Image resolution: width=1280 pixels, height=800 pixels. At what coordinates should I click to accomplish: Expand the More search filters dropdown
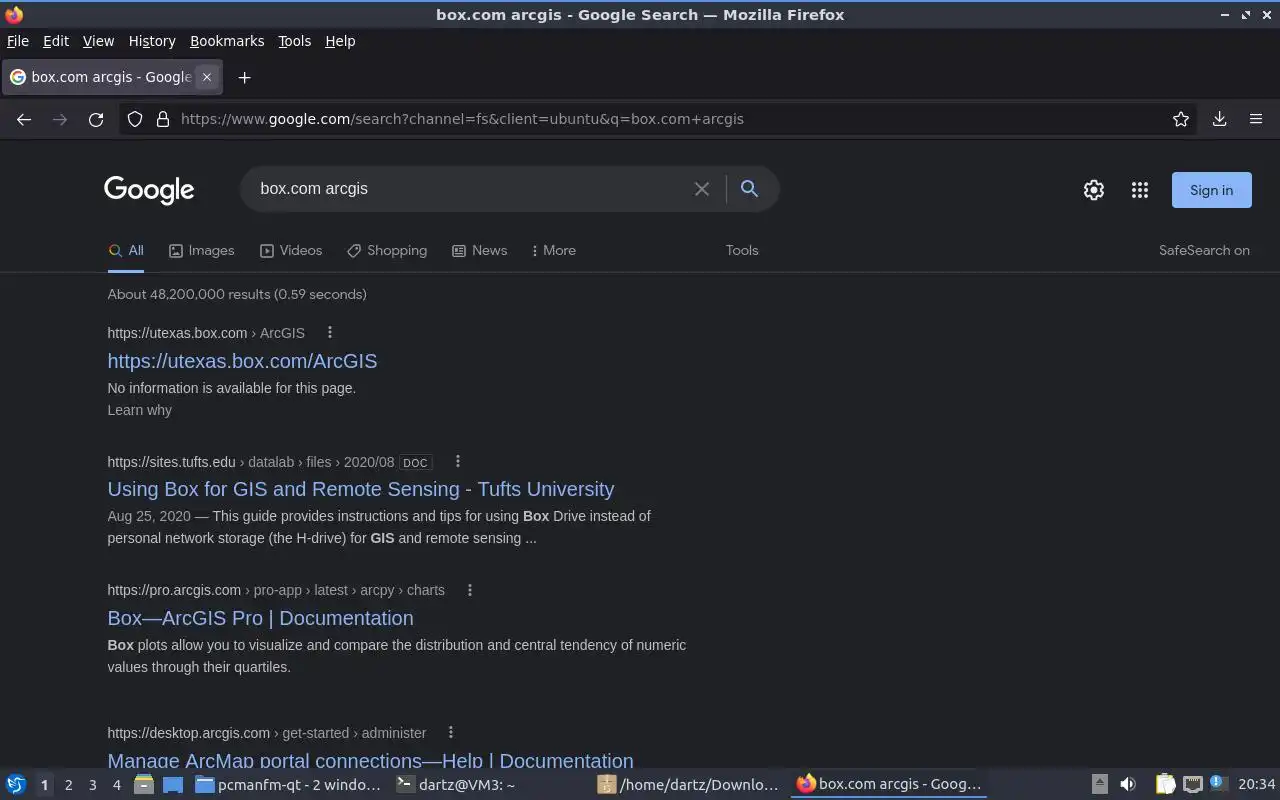pos(553,251)
